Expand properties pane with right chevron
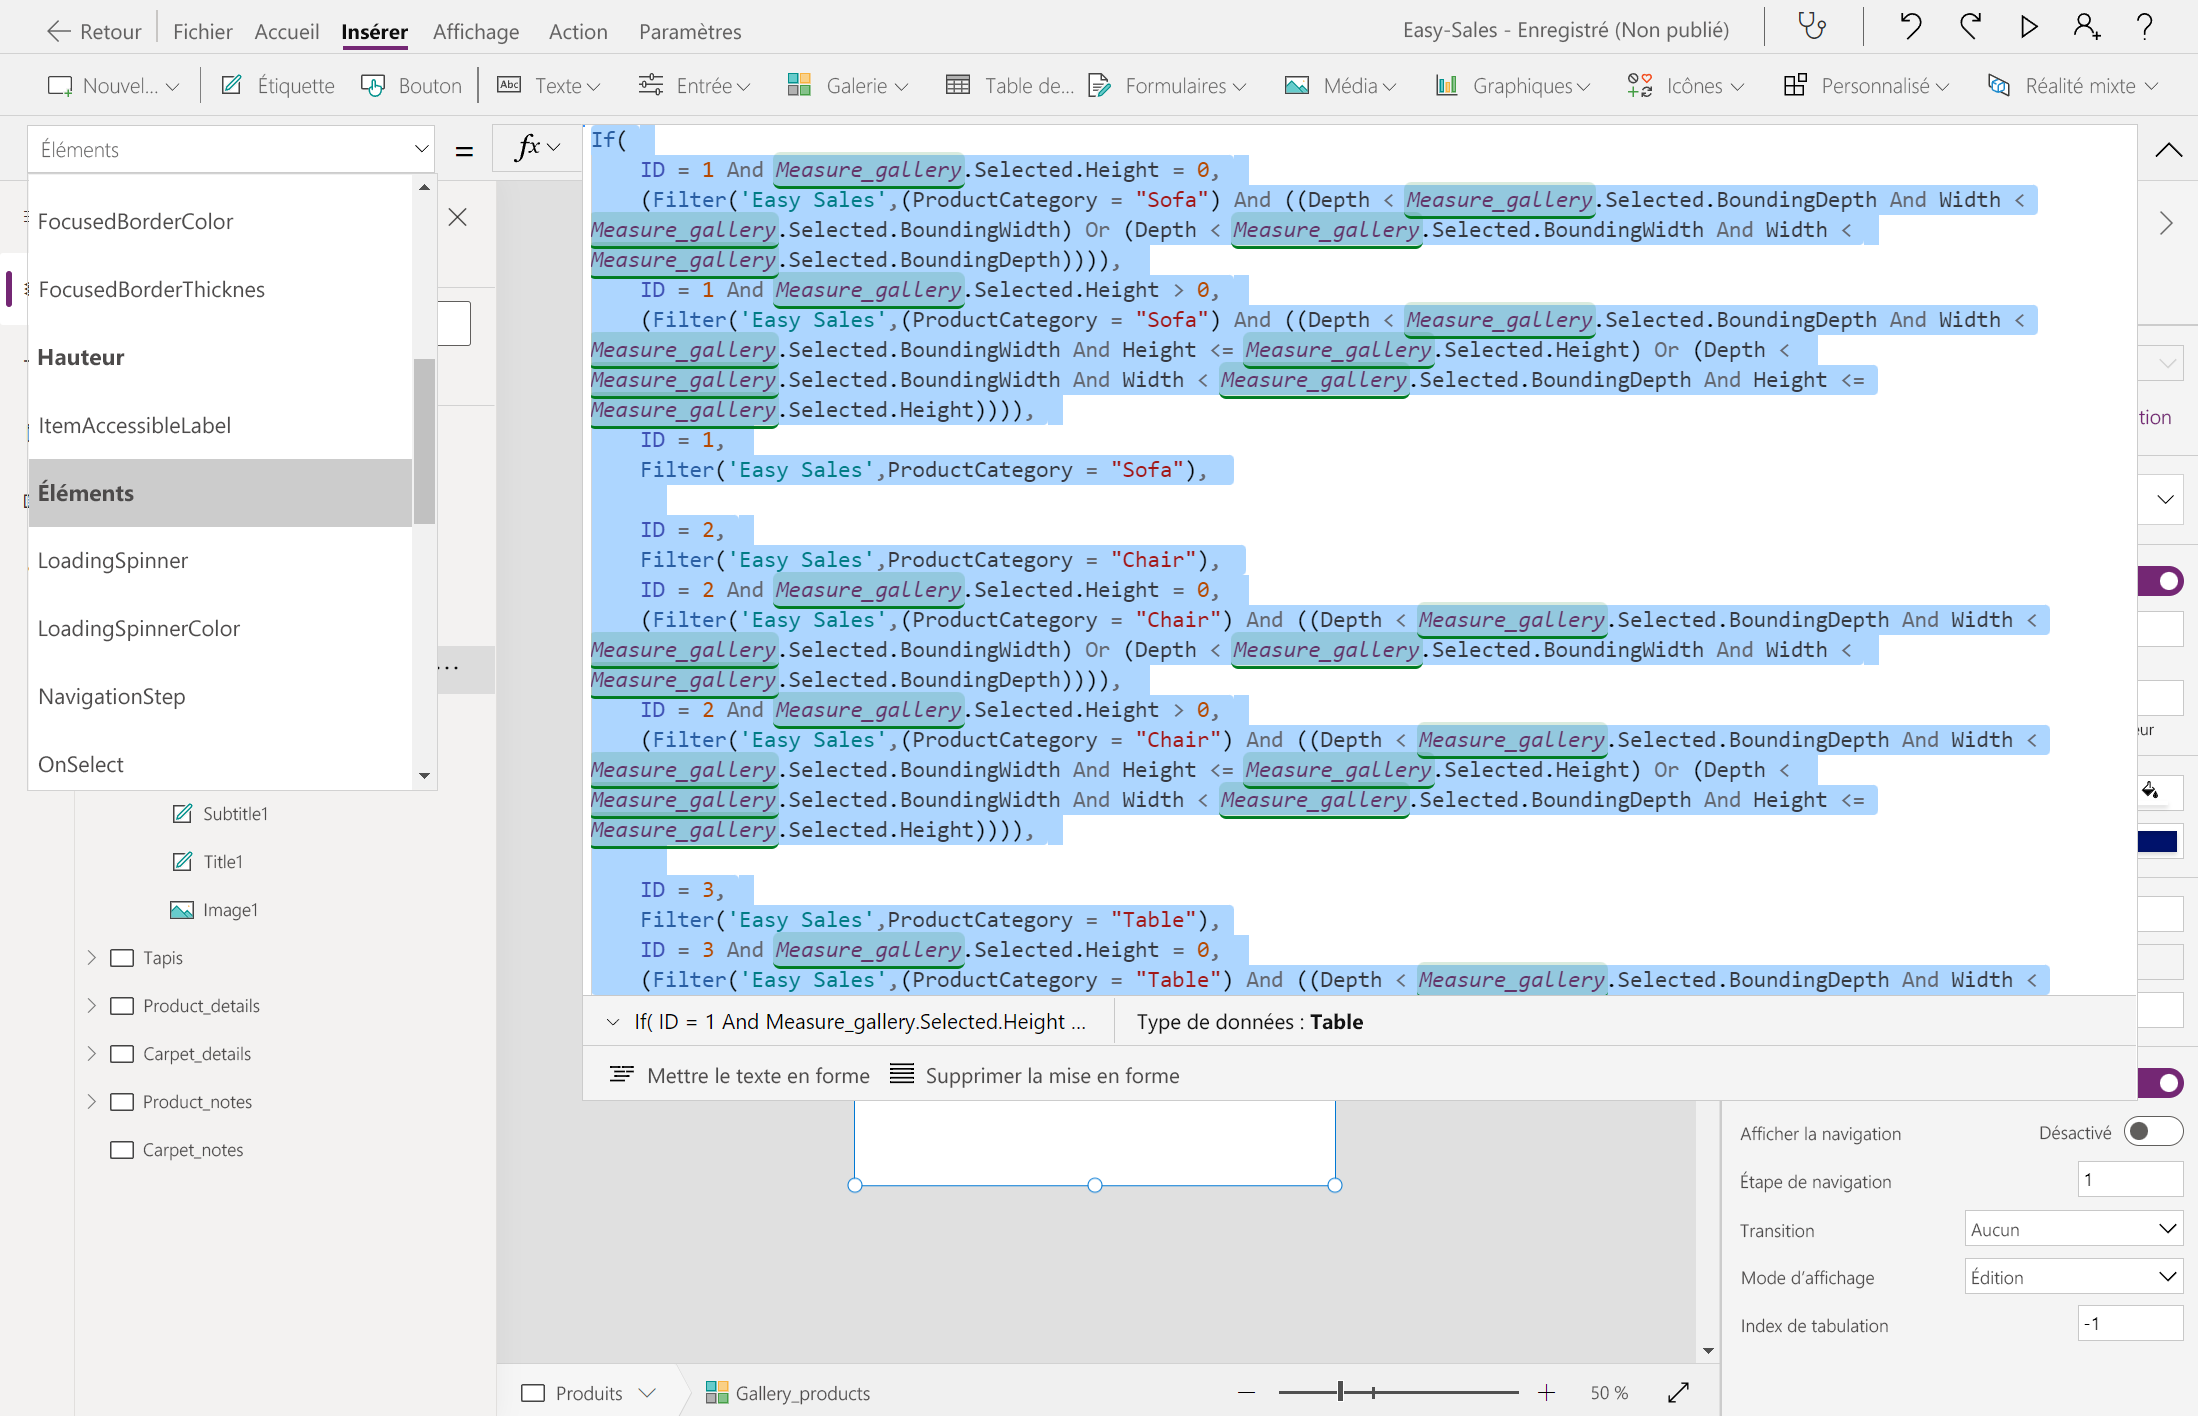The width and height of the screenshot is (2198, 1416). coord(2166,223)
